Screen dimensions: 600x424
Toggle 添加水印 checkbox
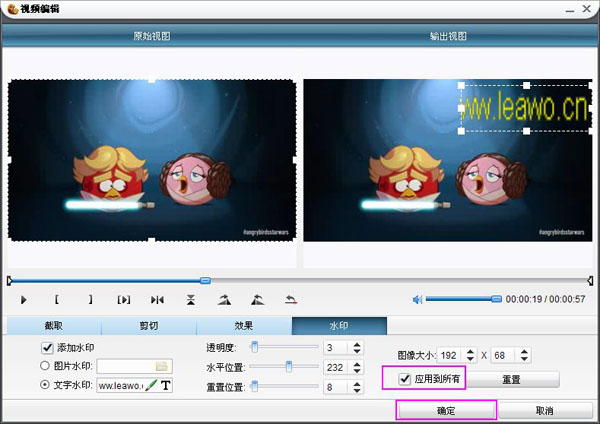click(47, 348)
